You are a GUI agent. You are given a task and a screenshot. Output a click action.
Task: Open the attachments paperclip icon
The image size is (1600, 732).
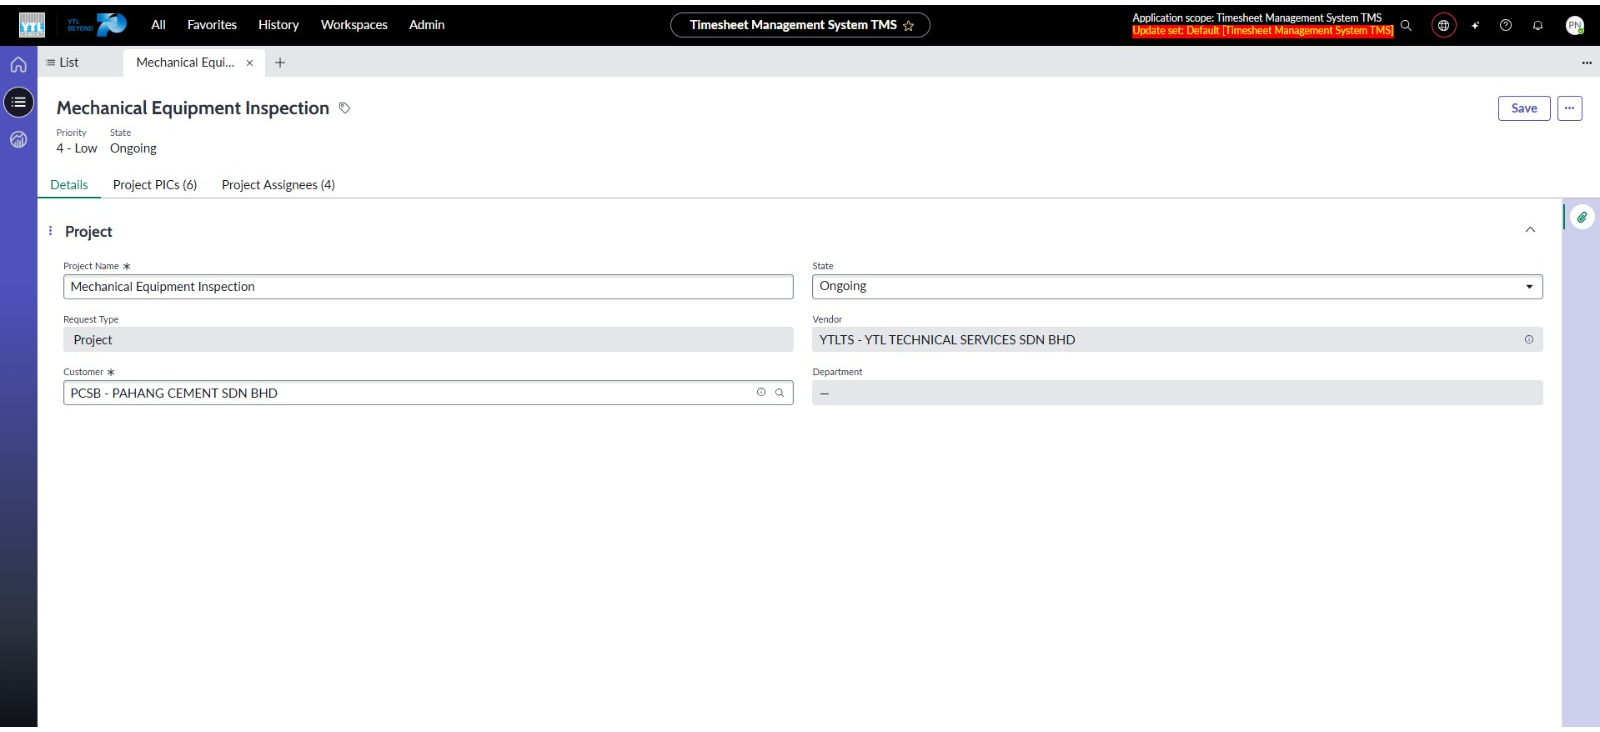(x=1582, y=217)
